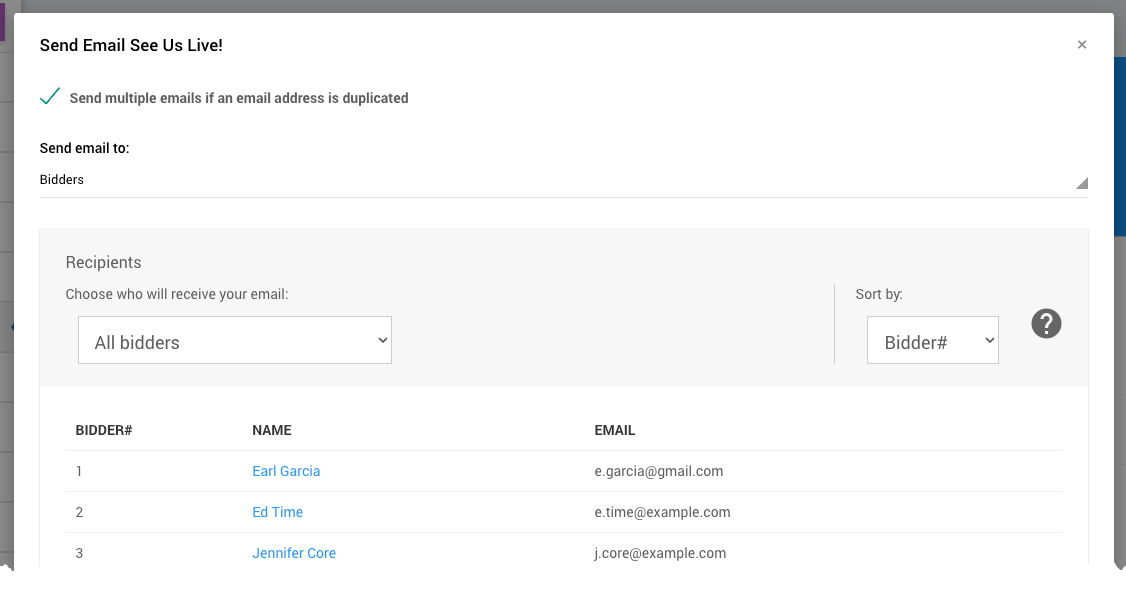Select bidder number 1 in the first row

[x=80, y=471]
